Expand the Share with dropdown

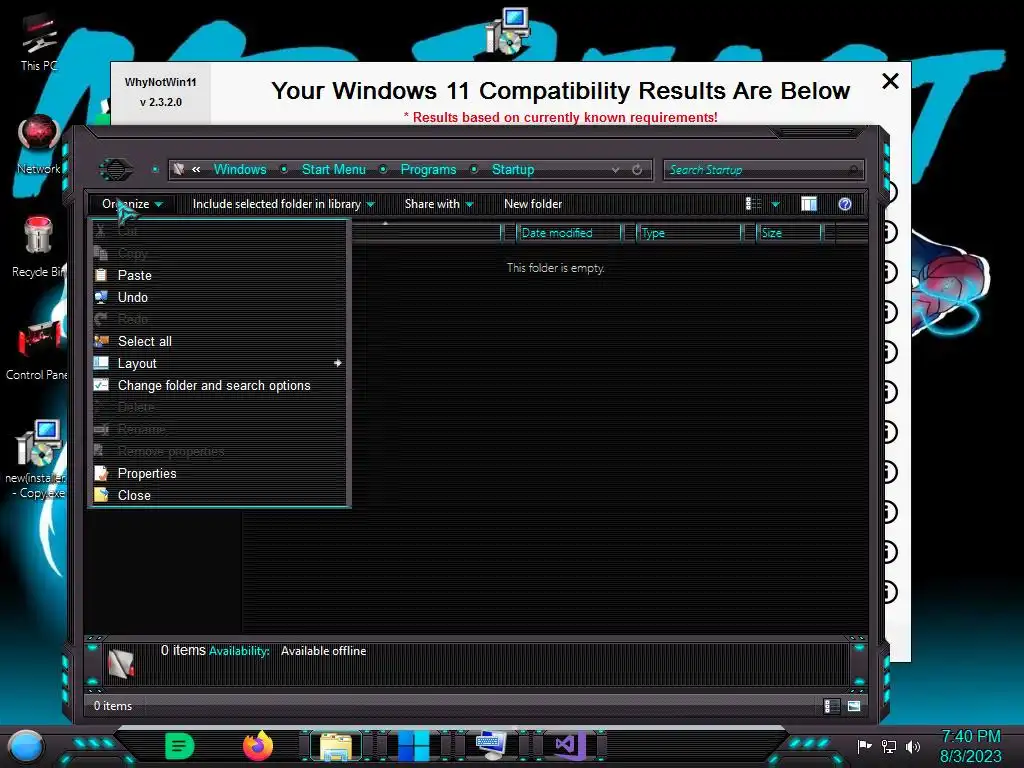tap(439, 204)
